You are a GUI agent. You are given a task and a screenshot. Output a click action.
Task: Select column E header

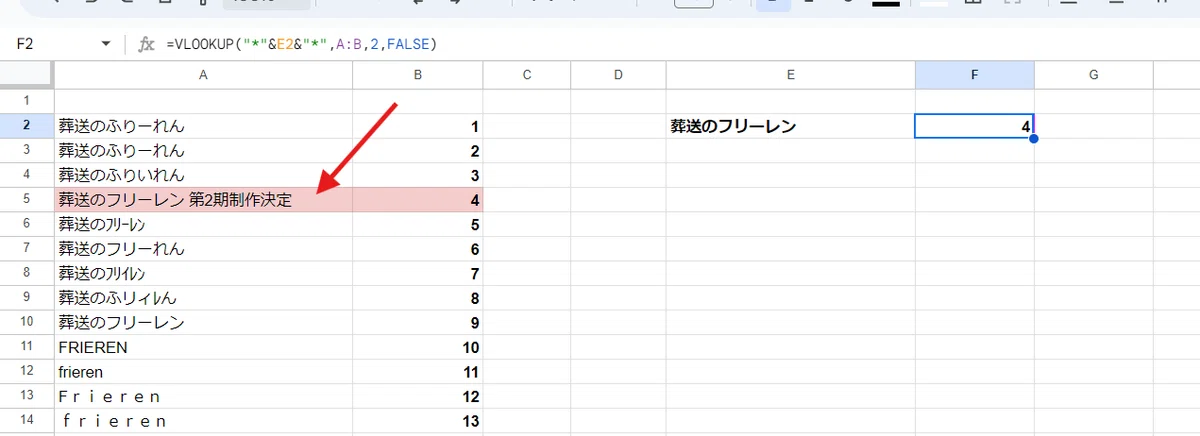point(790,75)
